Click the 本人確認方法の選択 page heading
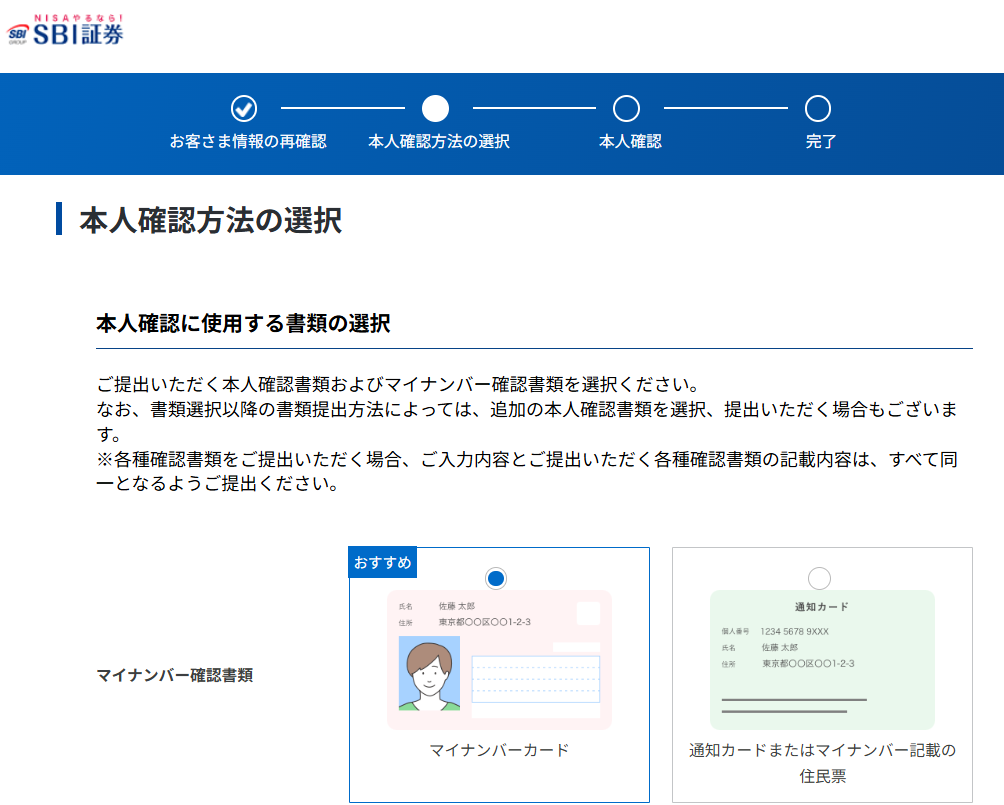1004x805 pixels. coord(210,220)
